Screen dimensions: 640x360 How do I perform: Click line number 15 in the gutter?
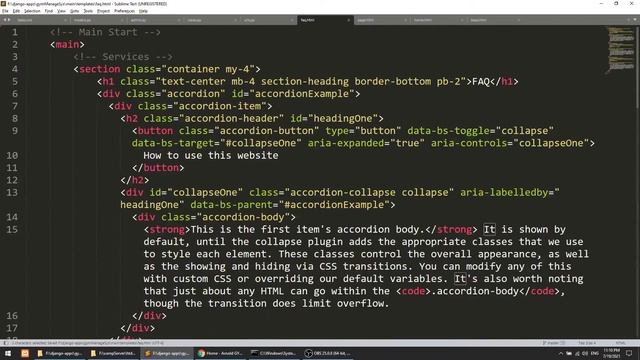(12, 229)
